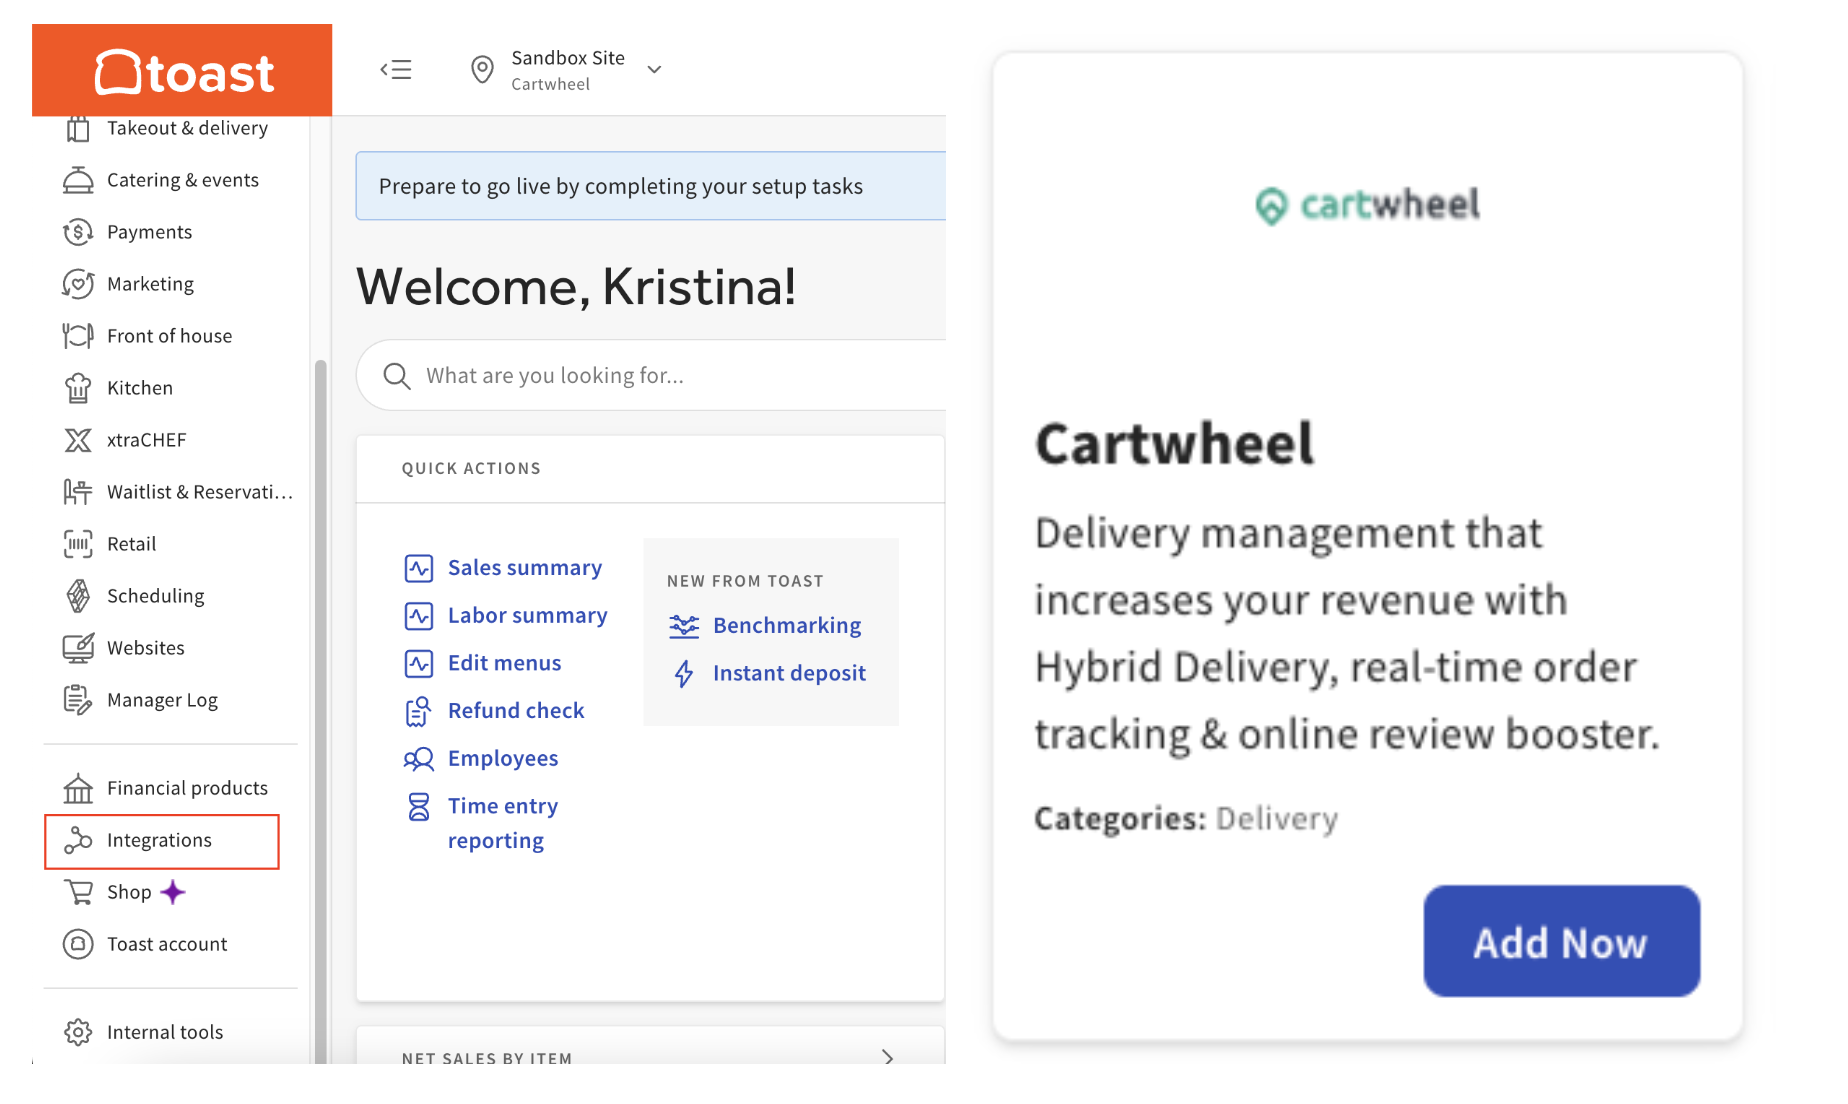Click the Marketing heart icon
This screenshot has width=1848, height=1104.
pyautogui.click(x=78, y=284)
